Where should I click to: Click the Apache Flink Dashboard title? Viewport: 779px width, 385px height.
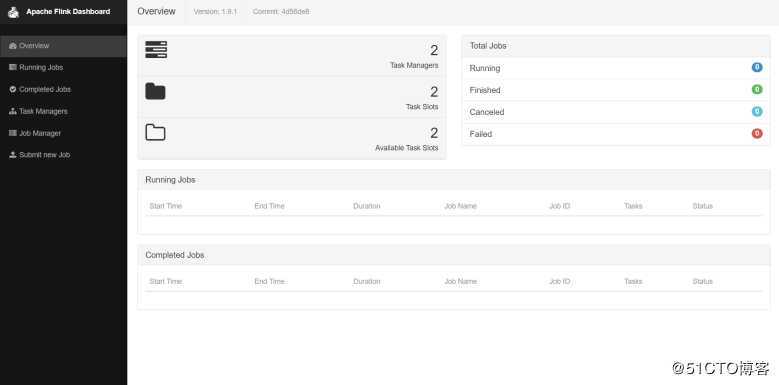coord(68,11)
